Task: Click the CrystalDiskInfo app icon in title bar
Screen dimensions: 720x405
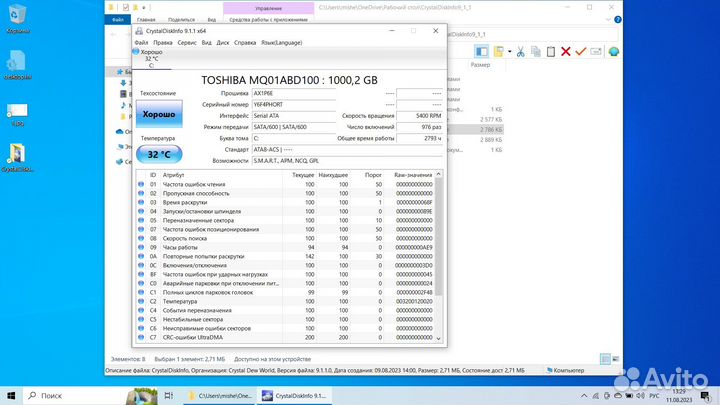Action: [x=139, y=31]
